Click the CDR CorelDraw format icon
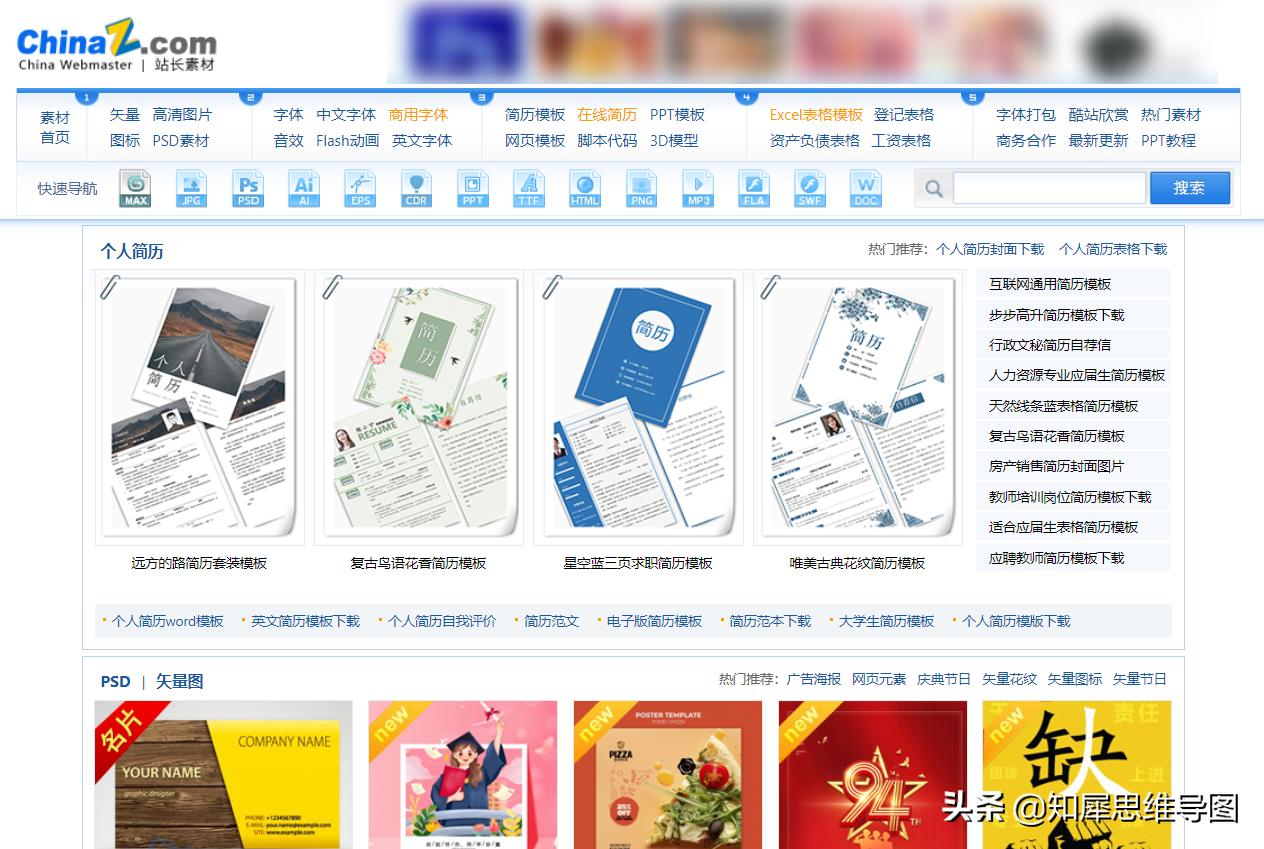The height and width of the screenshot is (849, 1264). tap(416, 188)
